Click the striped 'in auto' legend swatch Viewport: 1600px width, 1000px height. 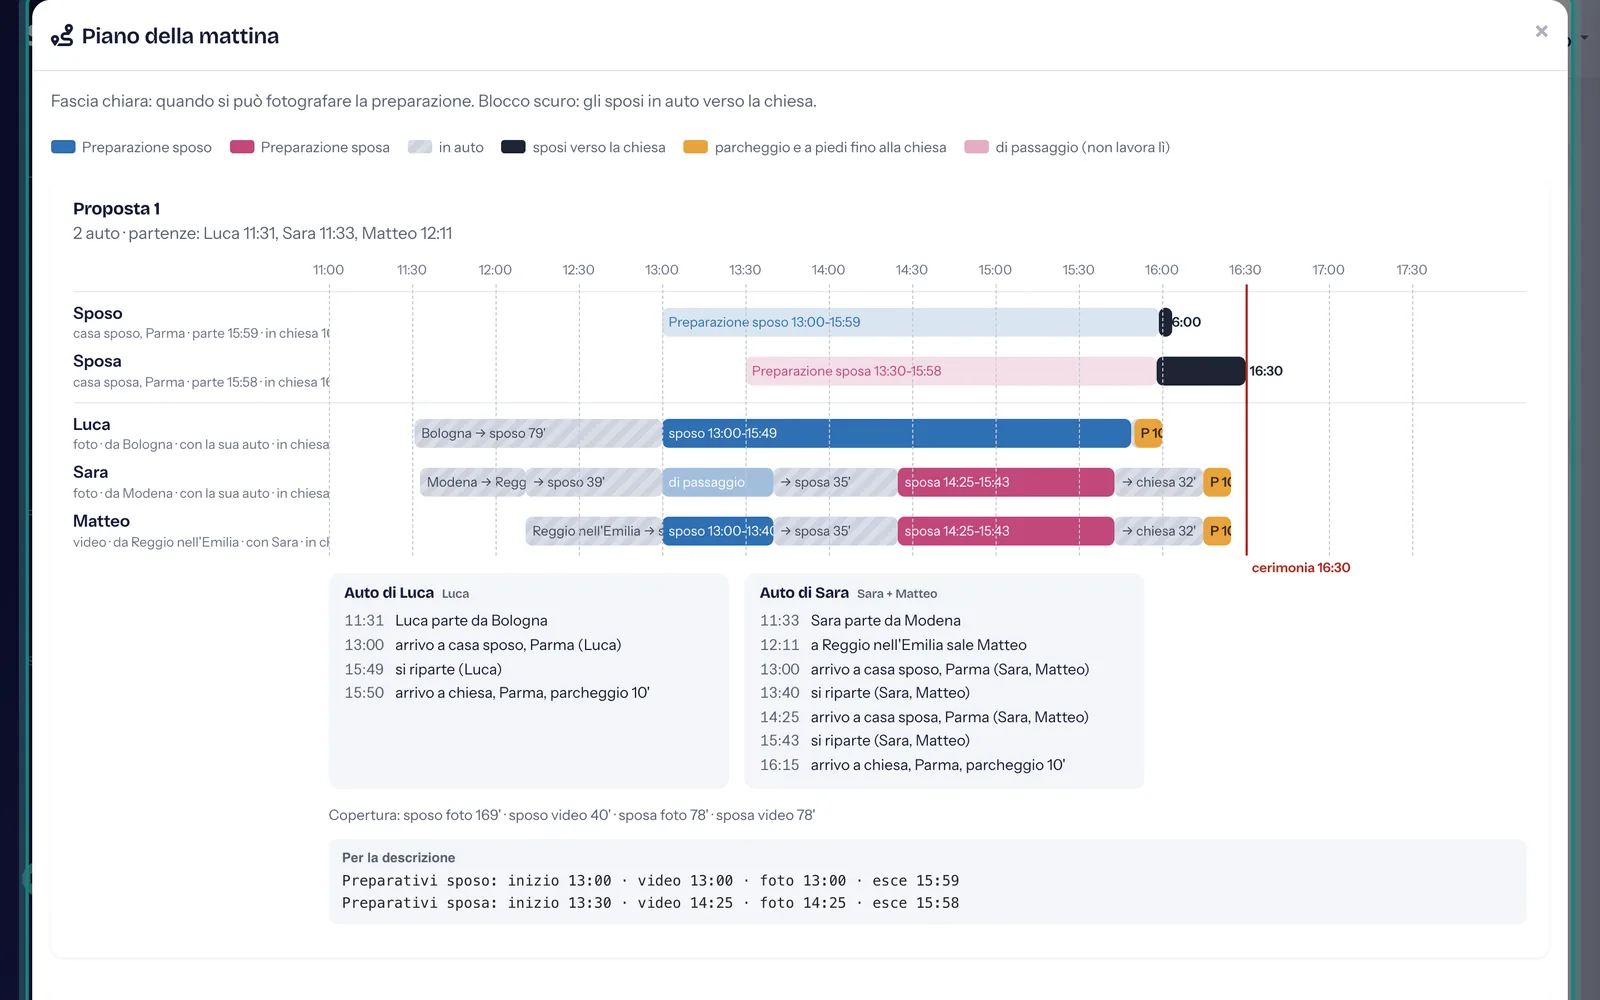(420, 147)
